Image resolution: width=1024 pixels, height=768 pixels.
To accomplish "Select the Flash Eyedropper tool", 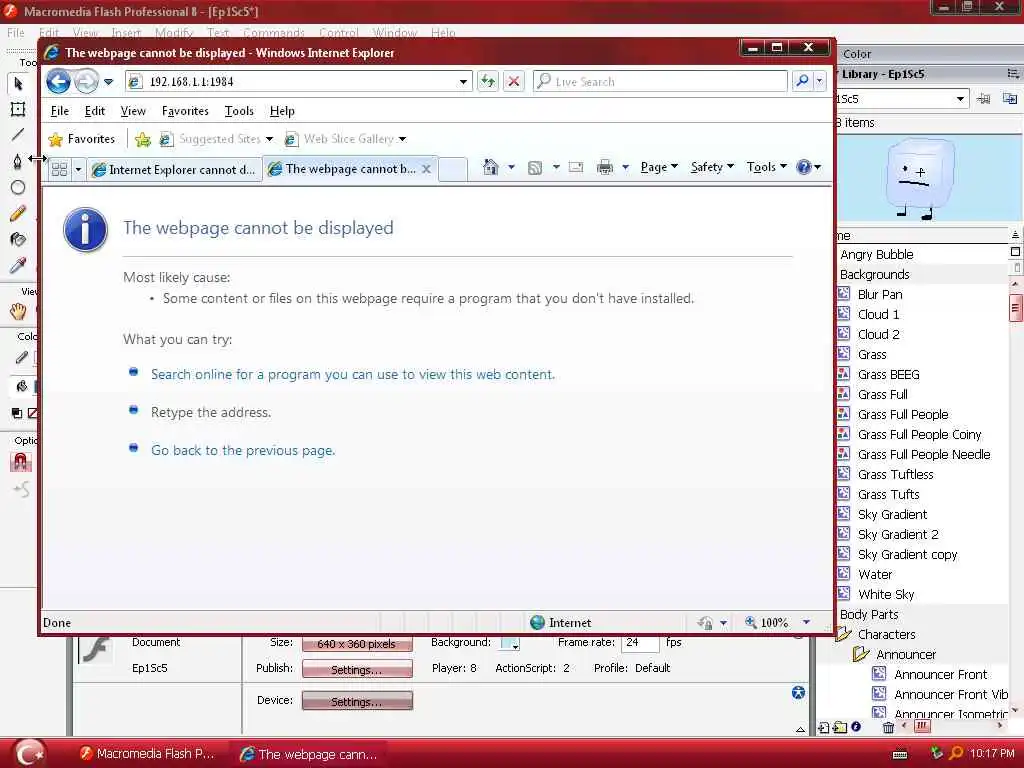I will 18,265.
